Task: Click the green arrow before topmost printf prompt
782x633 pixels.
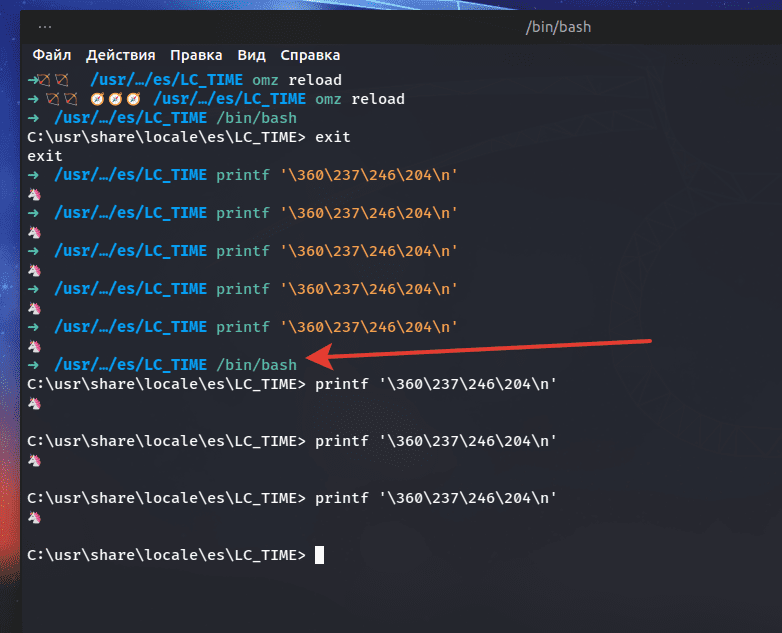Action: pos(33,175)
